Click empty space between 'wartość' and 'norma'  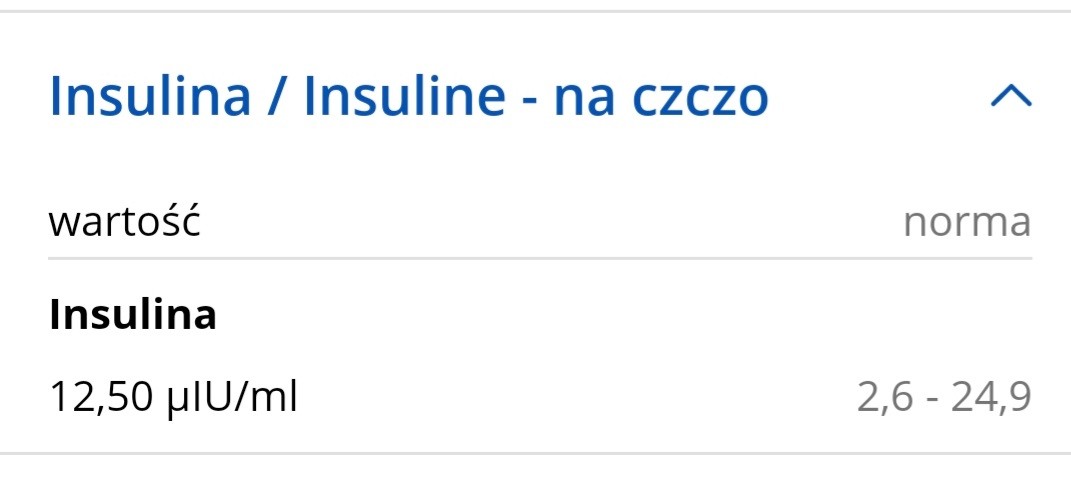tap(550, 222)
